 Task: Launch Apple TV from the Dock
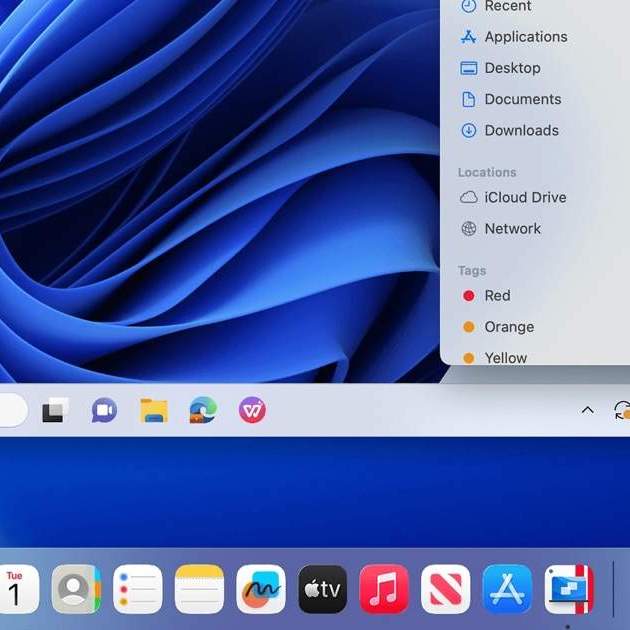coord(323,589)
